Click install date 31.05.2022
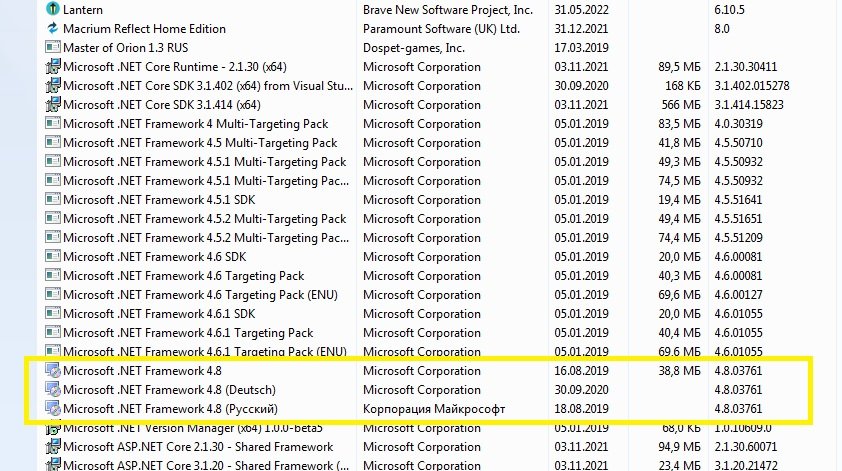Screen dimensions: 842x471 (581, 10)
